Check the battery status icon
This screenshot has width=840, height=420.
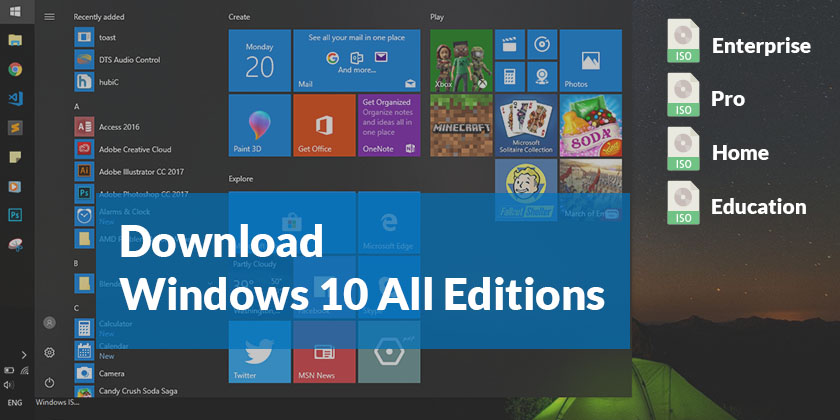coord(9,370)
